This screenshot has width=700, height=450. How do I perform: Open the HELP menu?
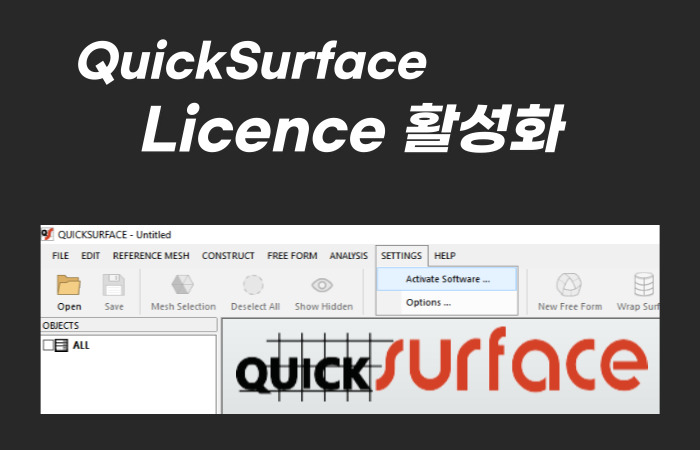pyautogui.click(x=445, y=256)
